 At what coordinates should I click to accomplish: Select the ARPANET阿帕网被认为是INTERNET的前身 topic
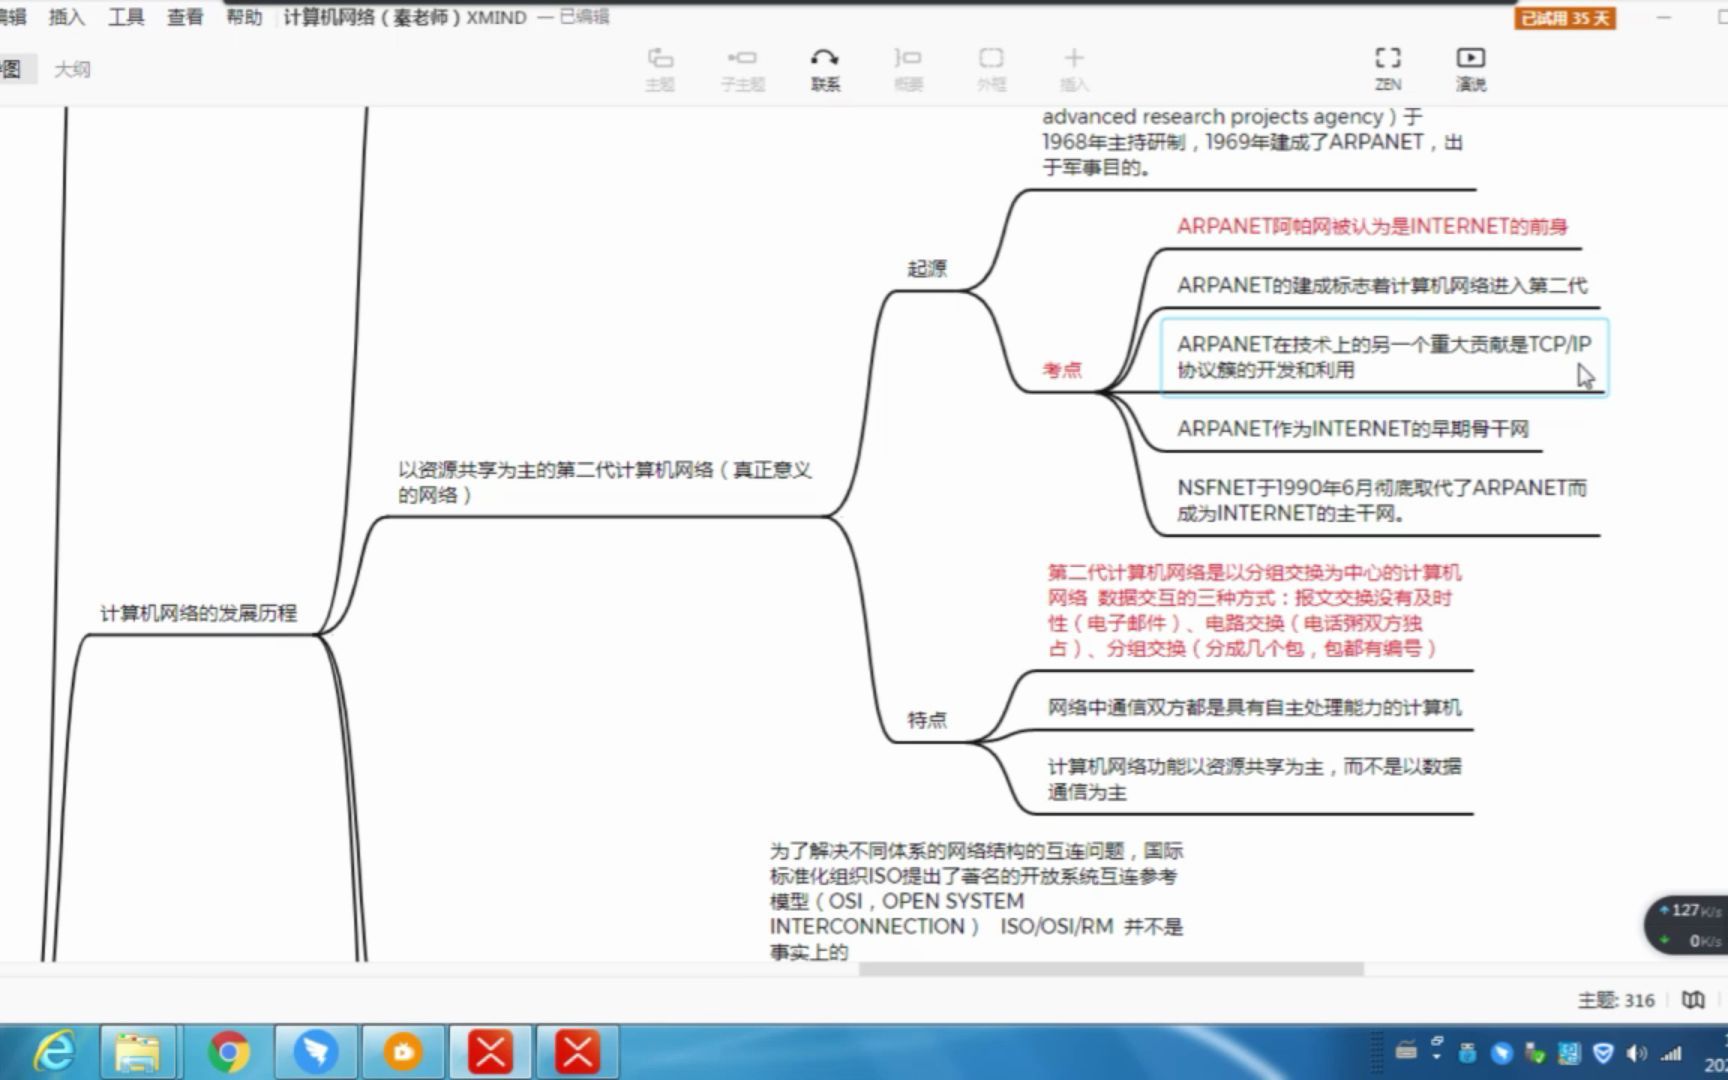tap(1372, 226)
